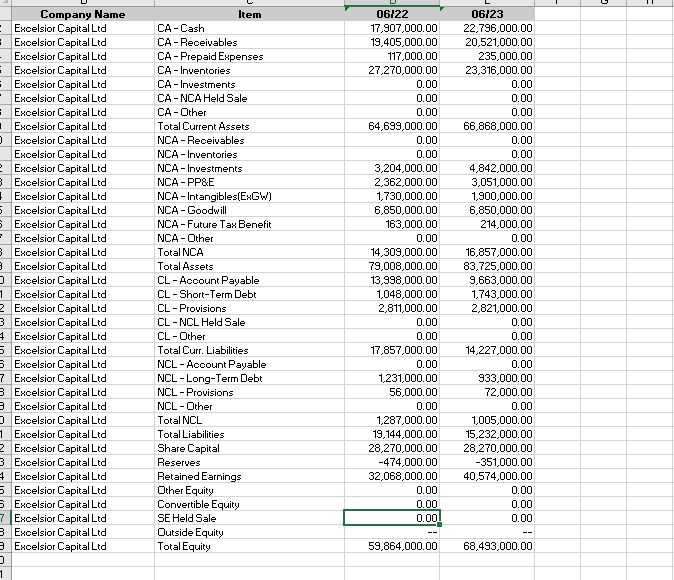Viewport: 674px width, 580px height.
Task: Select the NCL - Provisions item cell
Action: 249,392
